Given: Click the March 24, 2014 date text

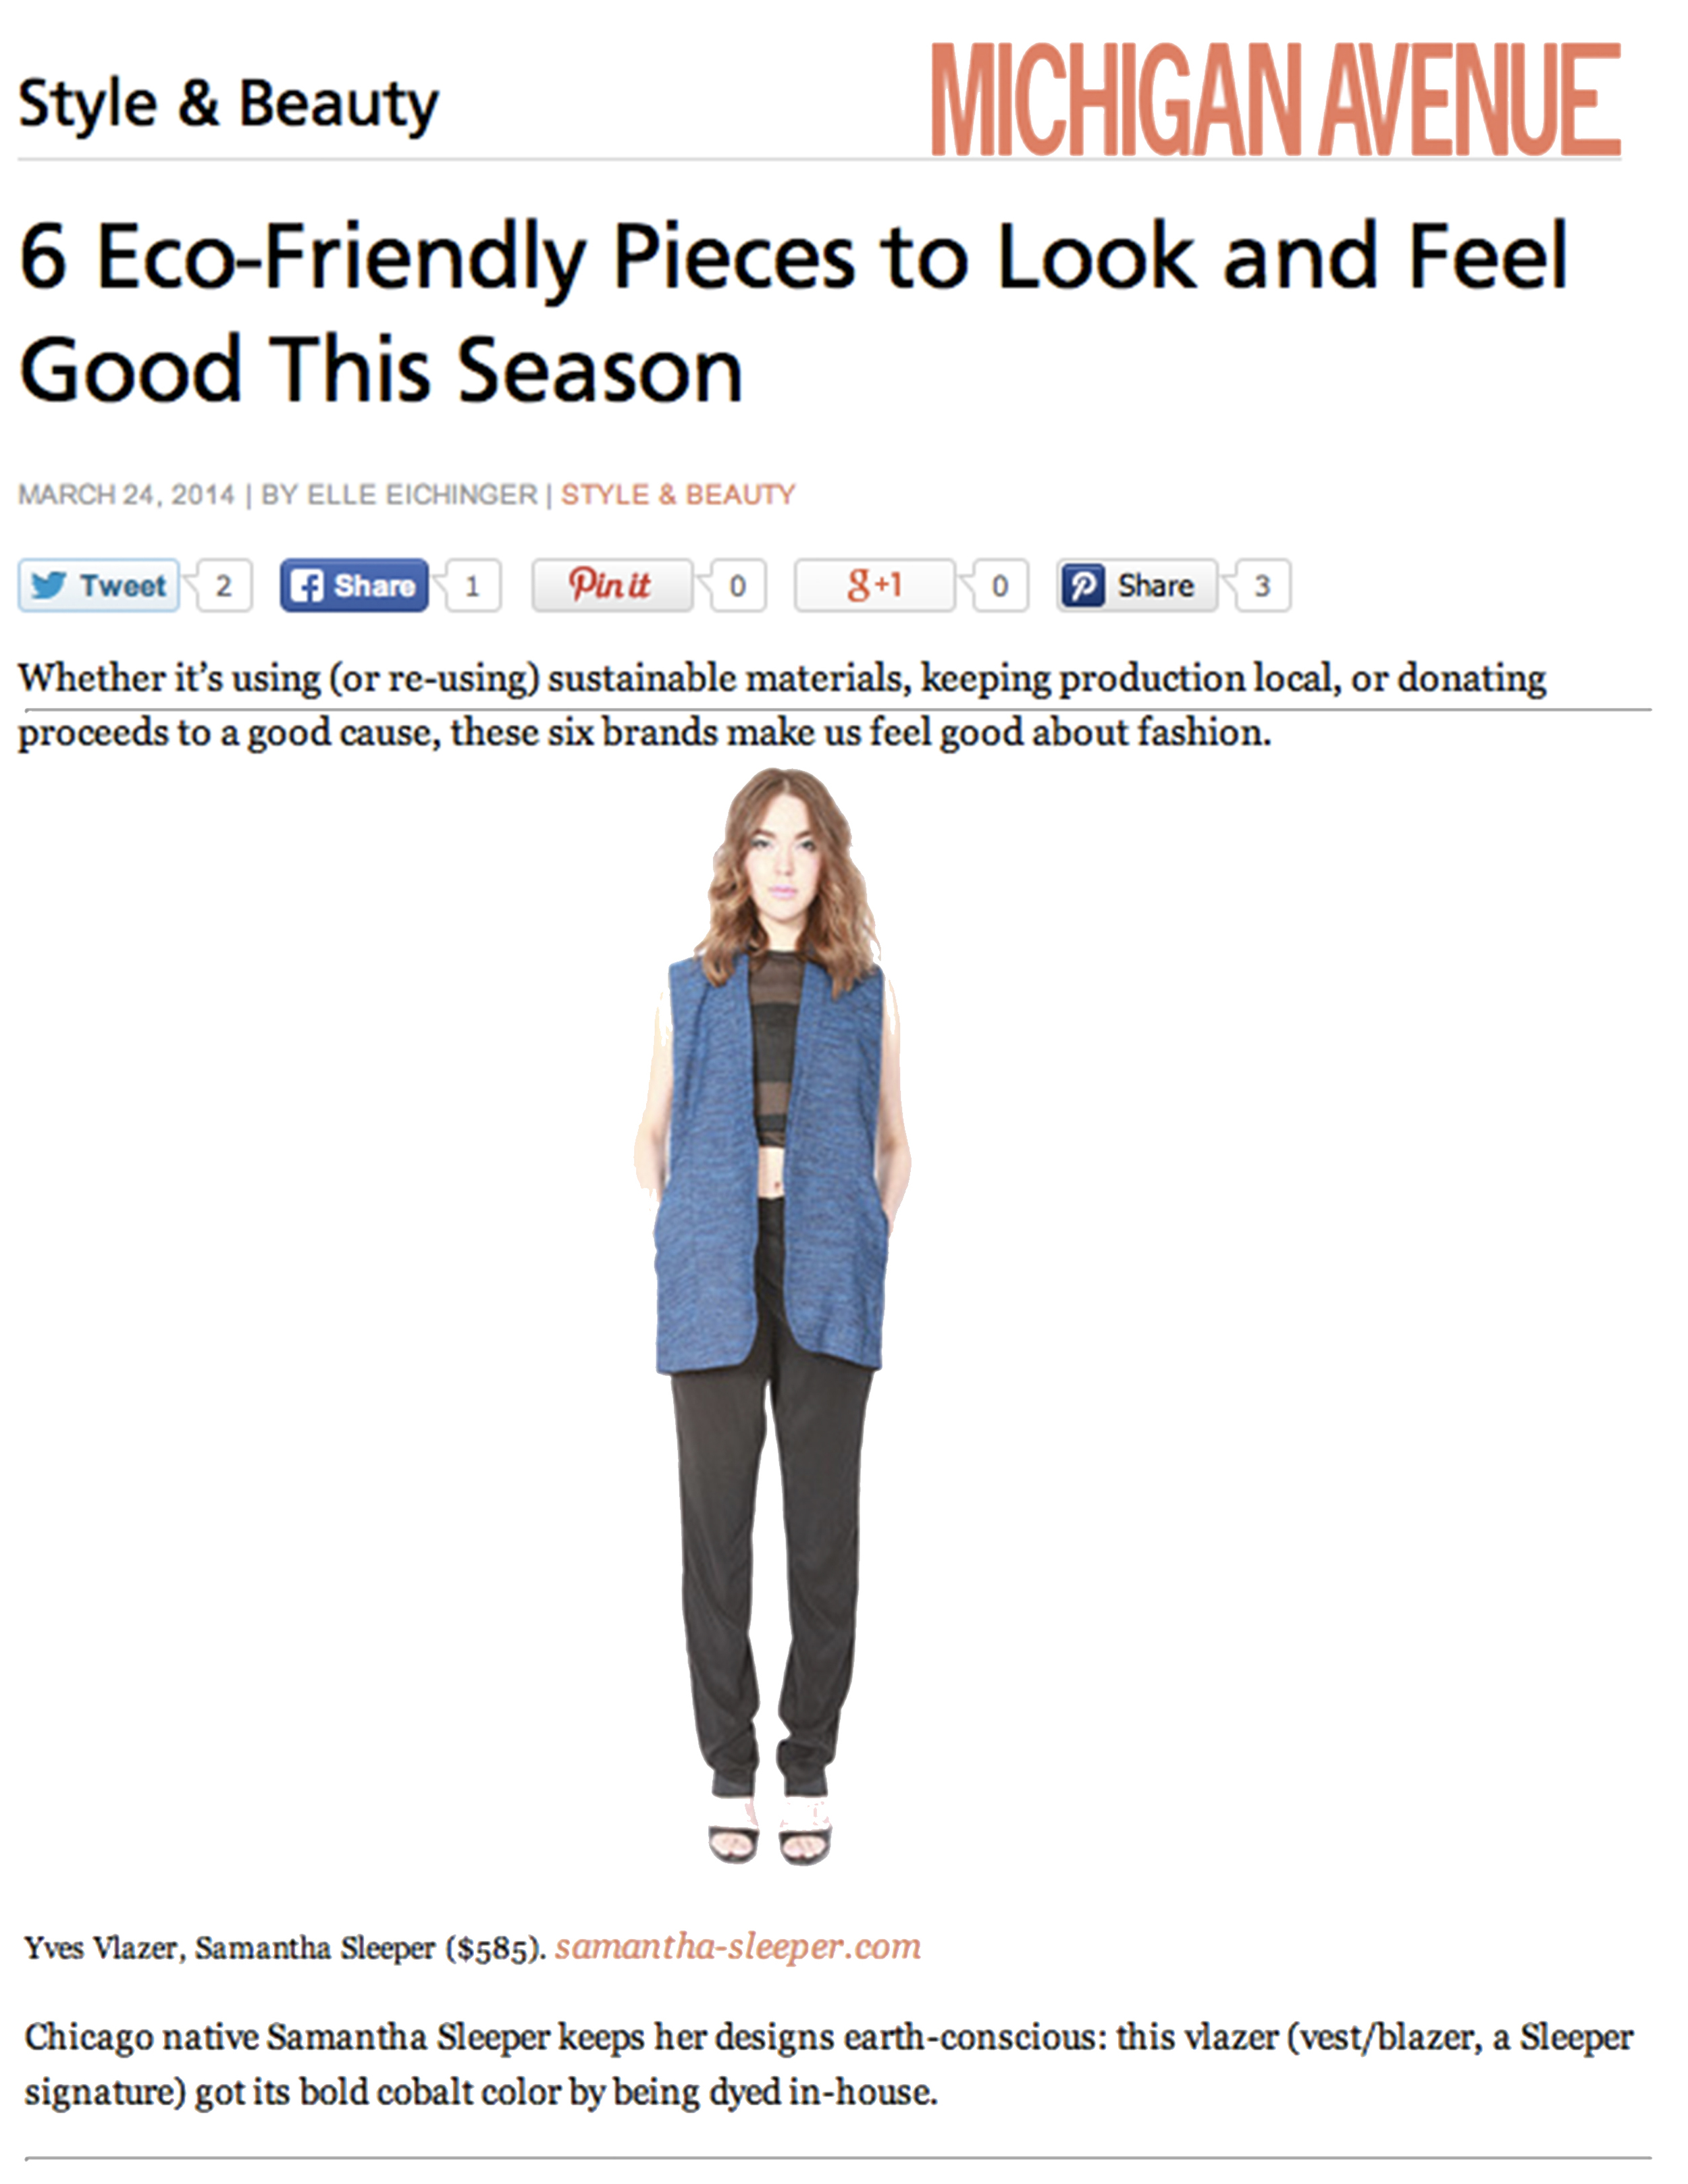Looking at the screenshot, I should (126, 495).
